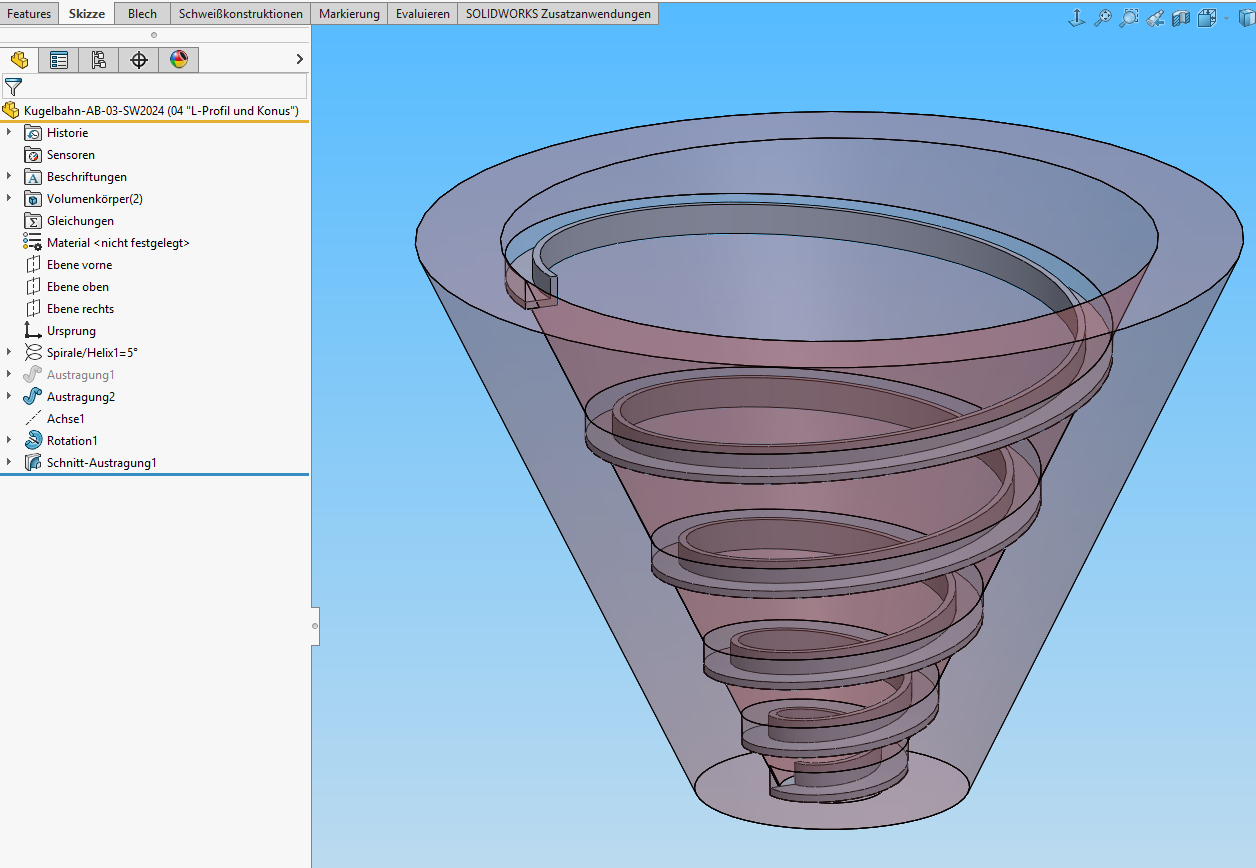Click the split handle dot above manager tabs

[x=154, y=35]
